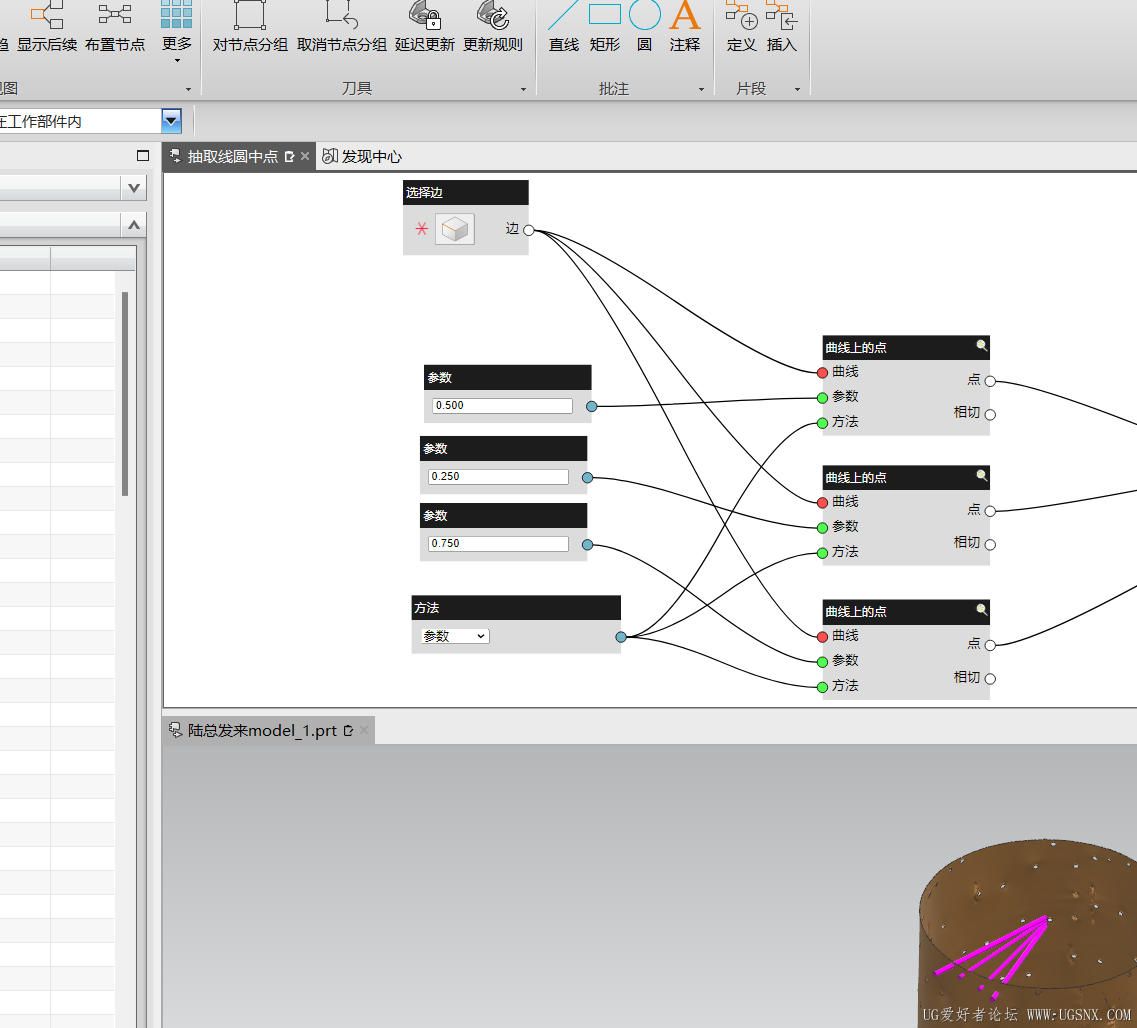Select the 圆 circle annotation tool
1137x1028 pixels.
tap(645, 15)
